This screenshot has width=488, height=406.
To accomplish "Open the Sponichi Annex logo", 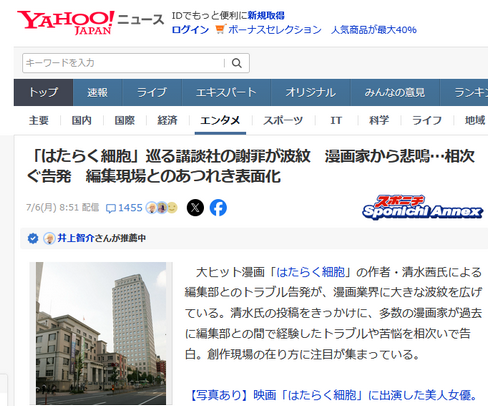I will tap(422, 207).
